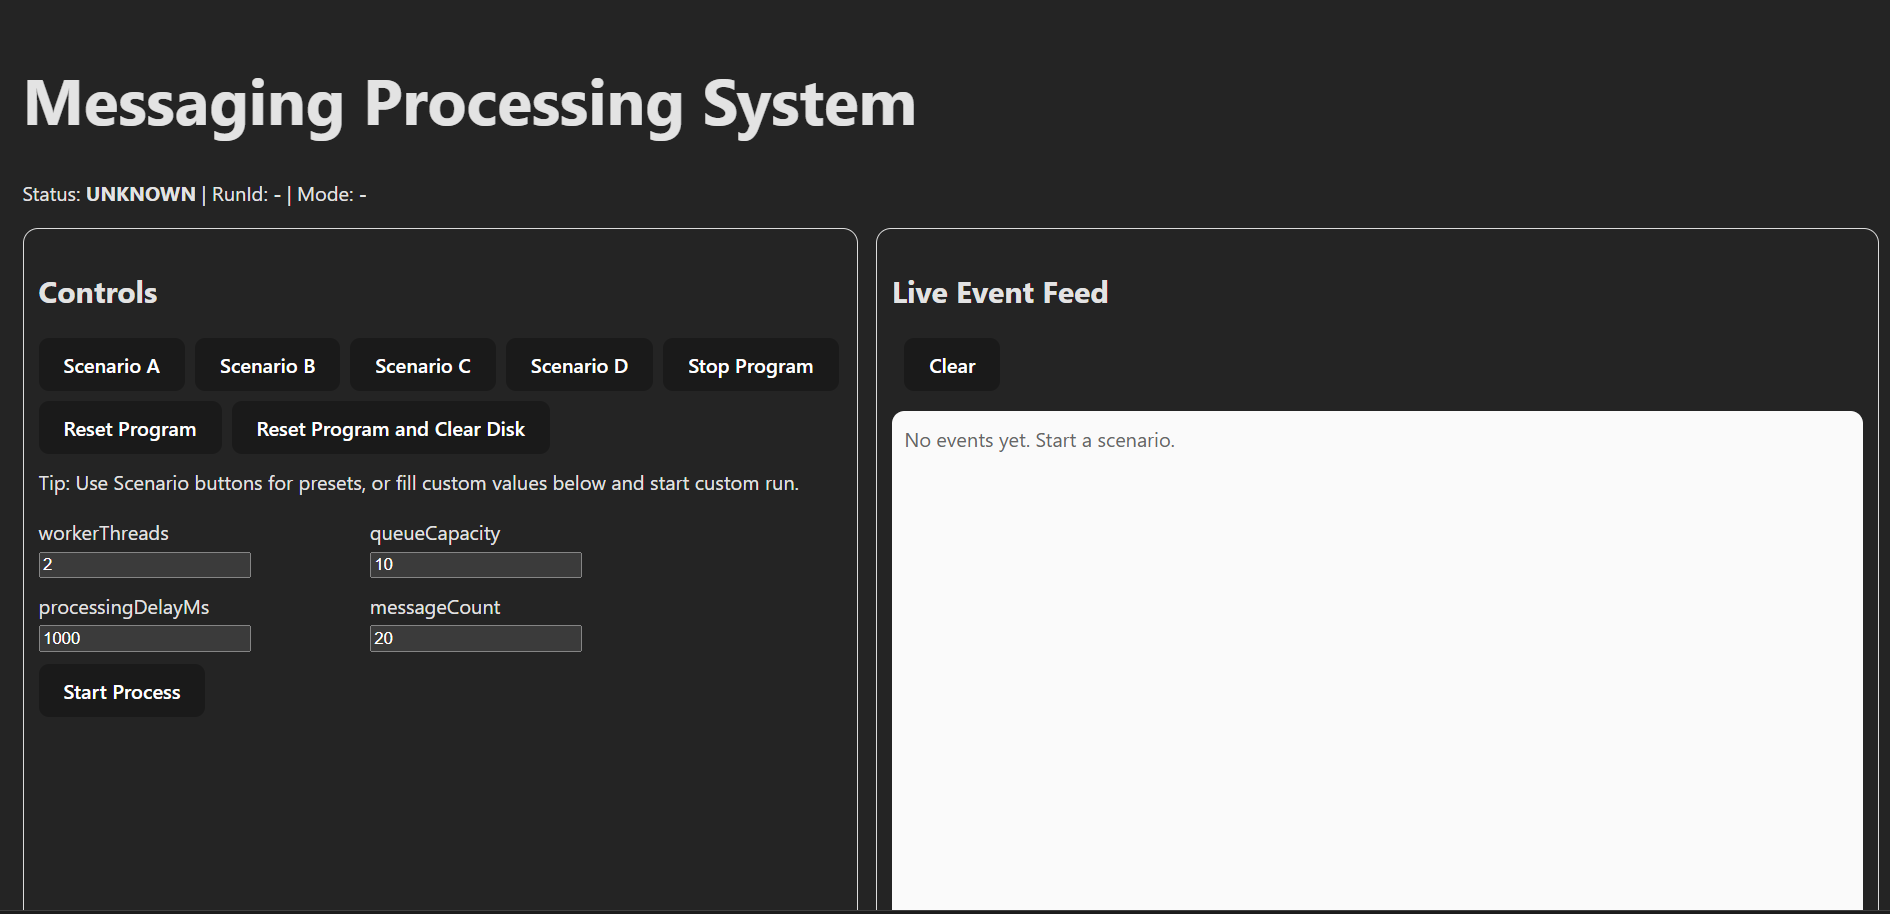Image resolution: width=1890 pixels, height=914 pixels.
Task: Start Scenario A preset run
Action: point(111,365)
